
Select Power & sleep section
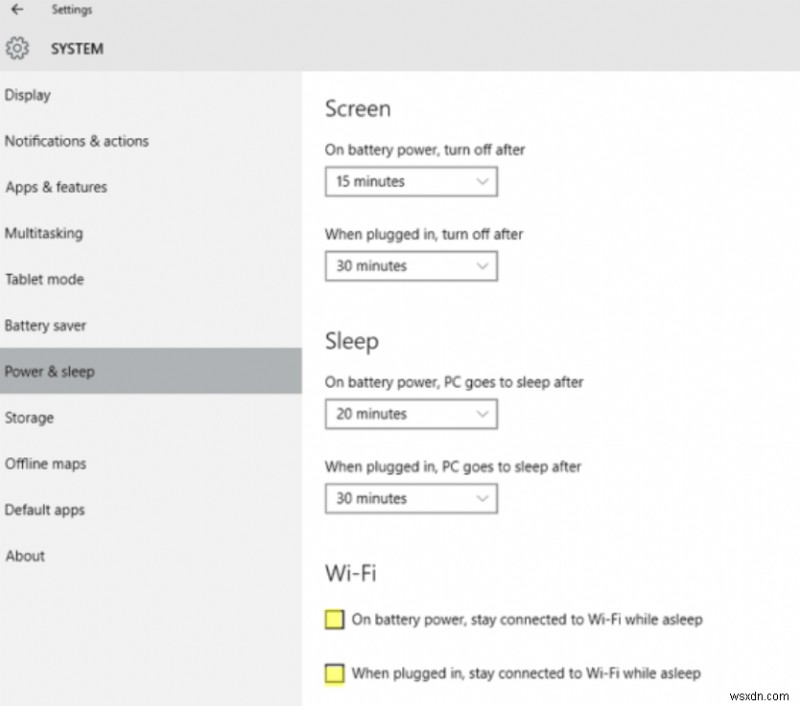point(49,371)
